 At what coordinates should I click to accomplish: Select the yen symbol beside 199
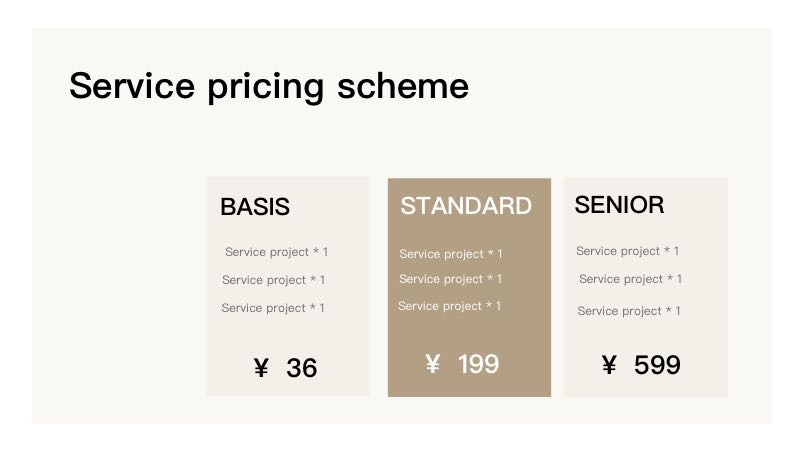tap(433, 365)
